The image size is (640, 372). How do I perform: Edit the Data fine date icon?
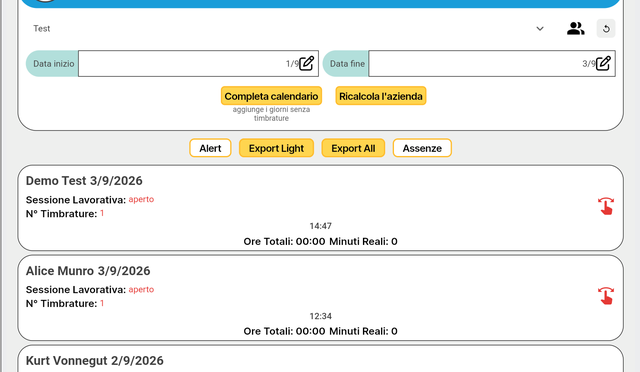tap(603, 63)
